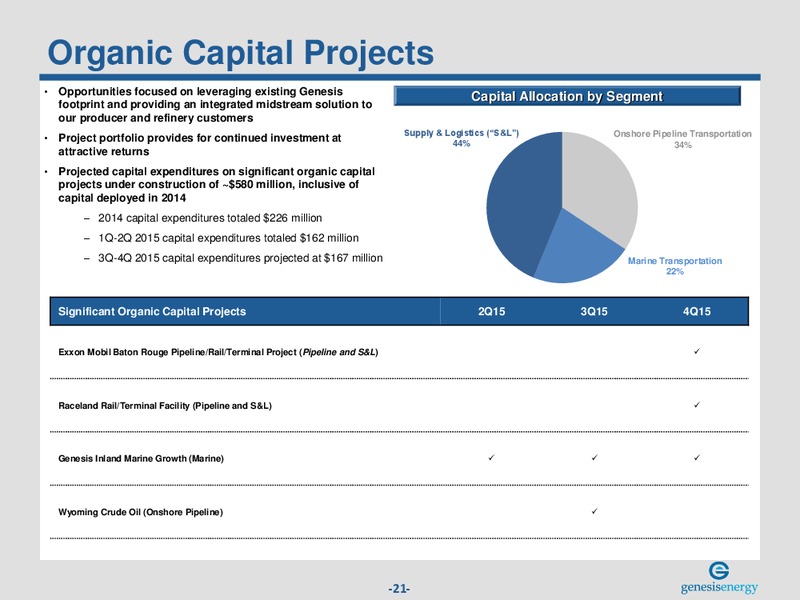Image resolution: width=800 pixels, height=600 pixels.
Task: Click the 2Q15 checkmark for Genesis Inland Marine
Action: (x=491, y=458)
